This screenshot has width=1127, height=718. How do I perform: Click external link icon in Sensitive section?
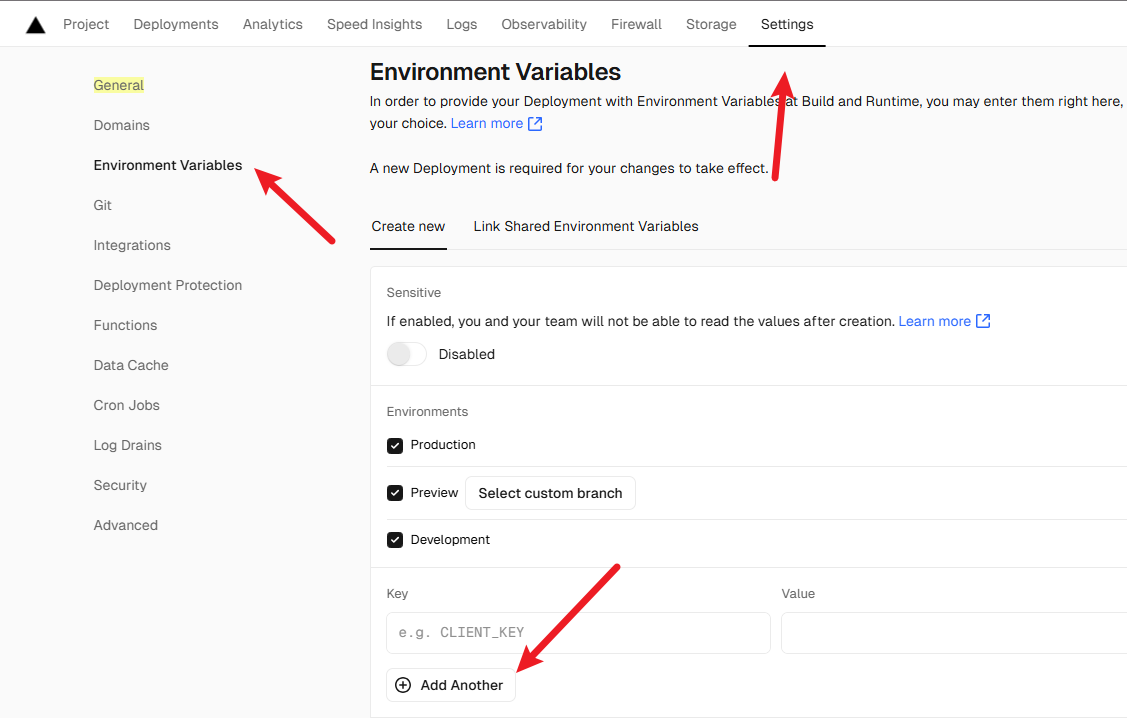click(x=983, y=321)
